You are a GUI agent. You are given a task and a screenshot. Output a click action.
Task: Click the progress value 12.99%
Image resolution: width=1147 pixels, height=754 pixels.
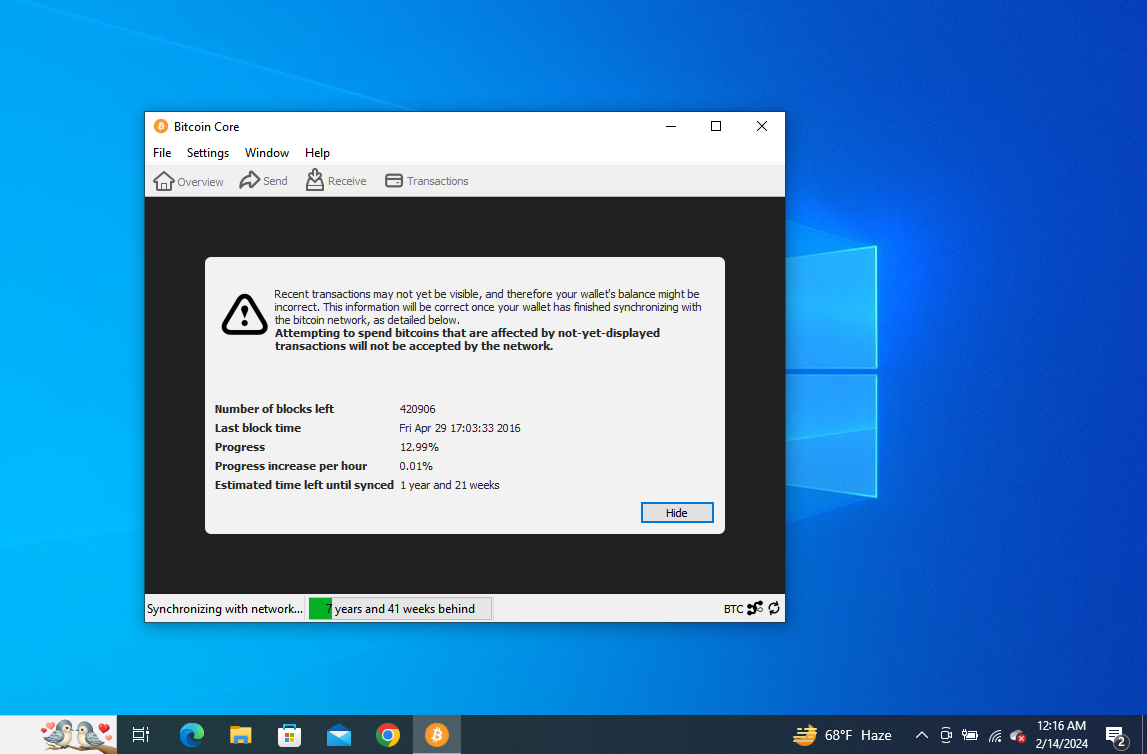click(419, 447)
